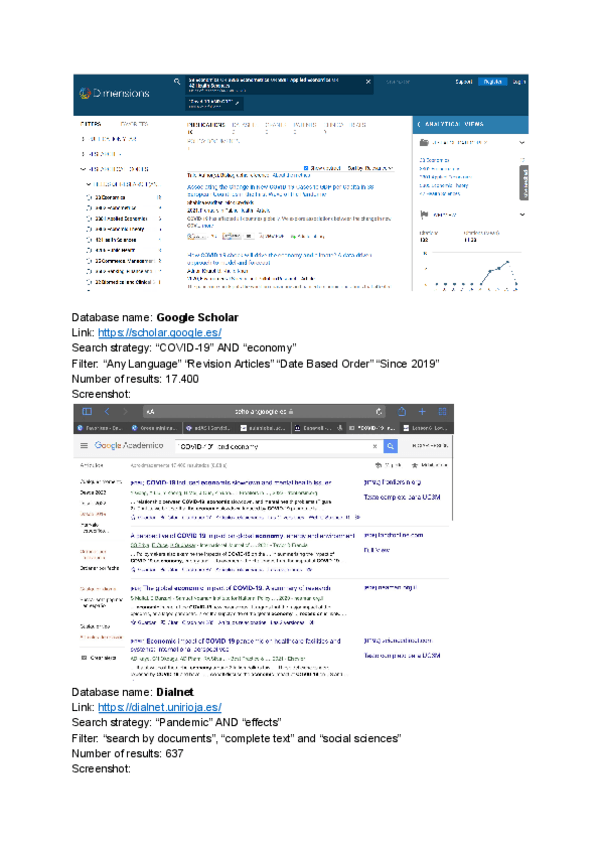Collapse the Fields of Research filter group
Image resolution: width=600 pixels, height=848 pixels.
click(x=89, y=184)
